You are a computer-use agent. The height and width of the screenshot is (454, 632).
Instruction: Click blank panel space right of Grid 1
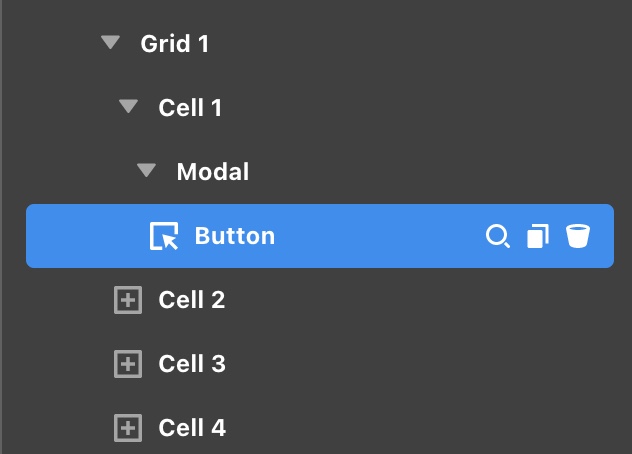pyautogui.click(x=420, y=43)
